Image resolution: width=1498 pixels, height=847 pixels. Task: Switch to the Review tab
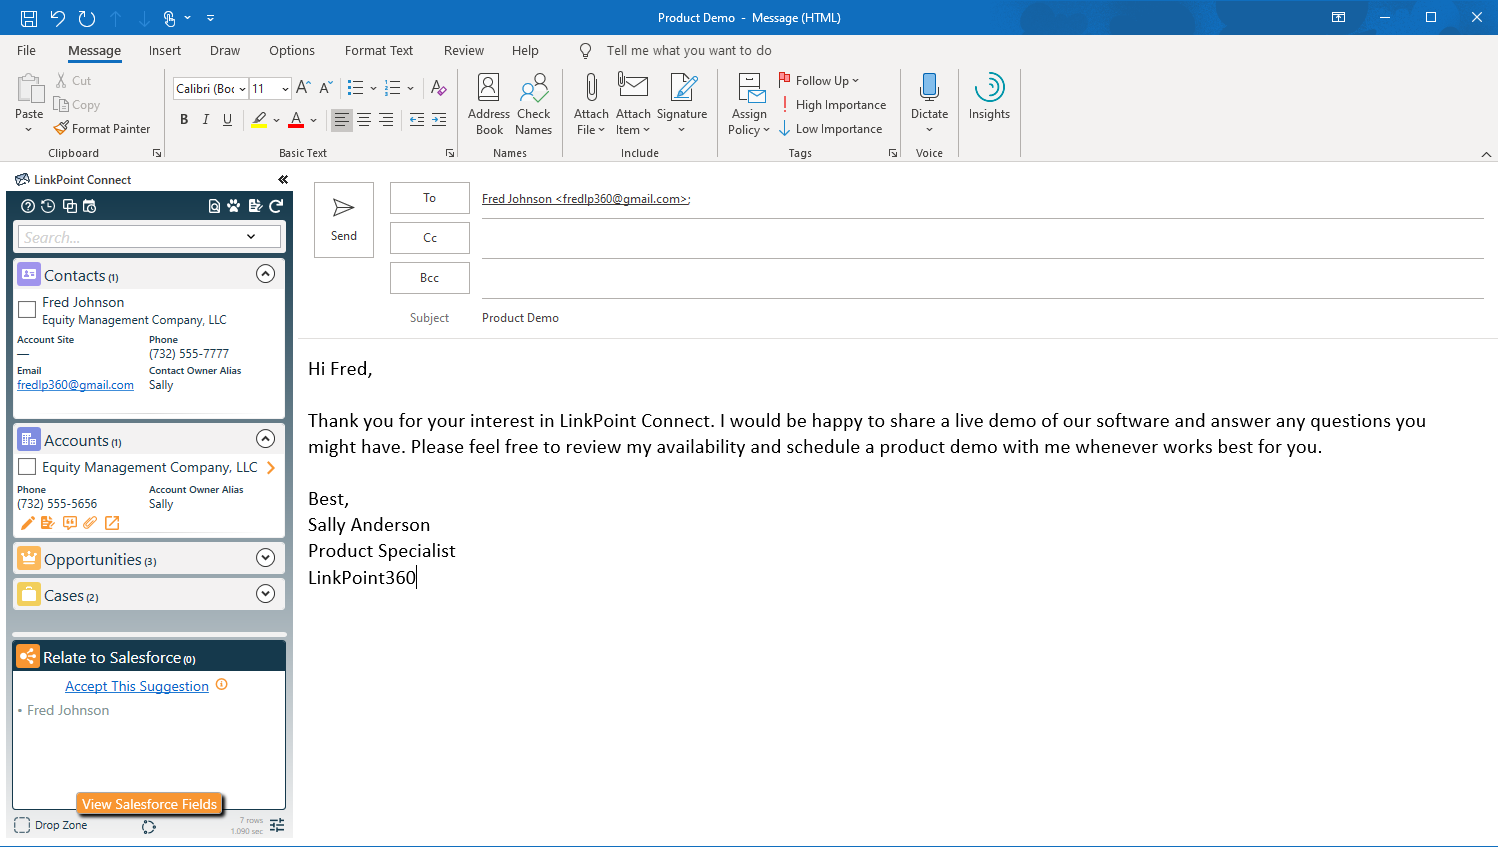click(464, 51)
